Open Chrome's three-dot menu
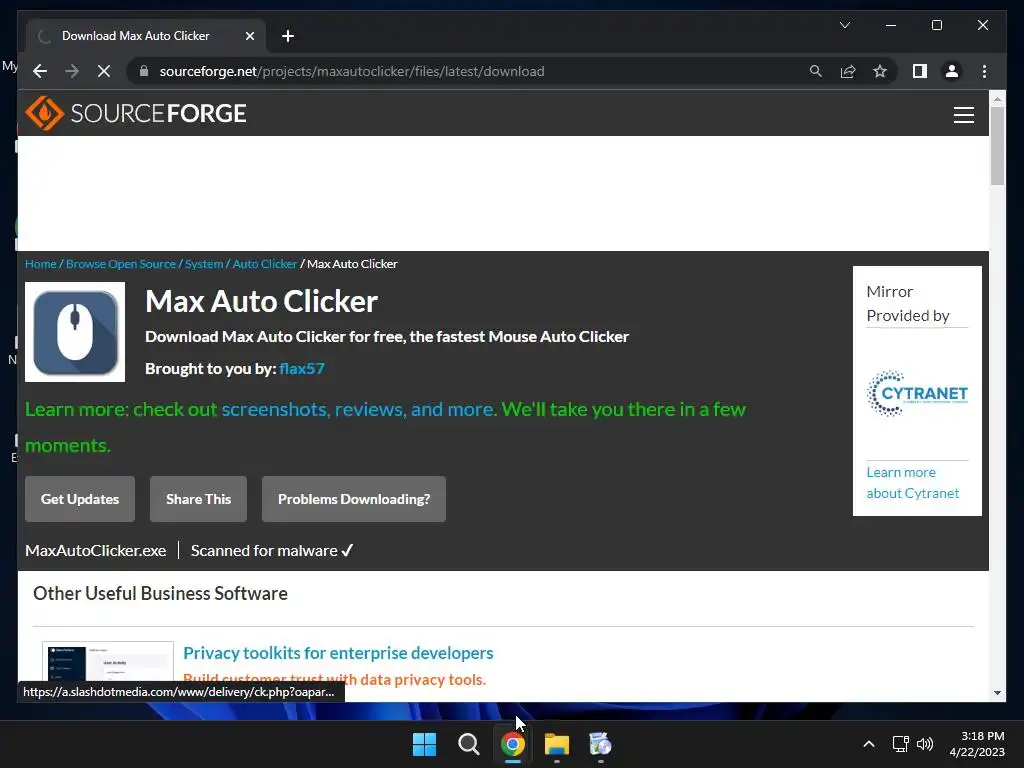The width and height of the screenshot is (1024, 768). coord(984,71)
